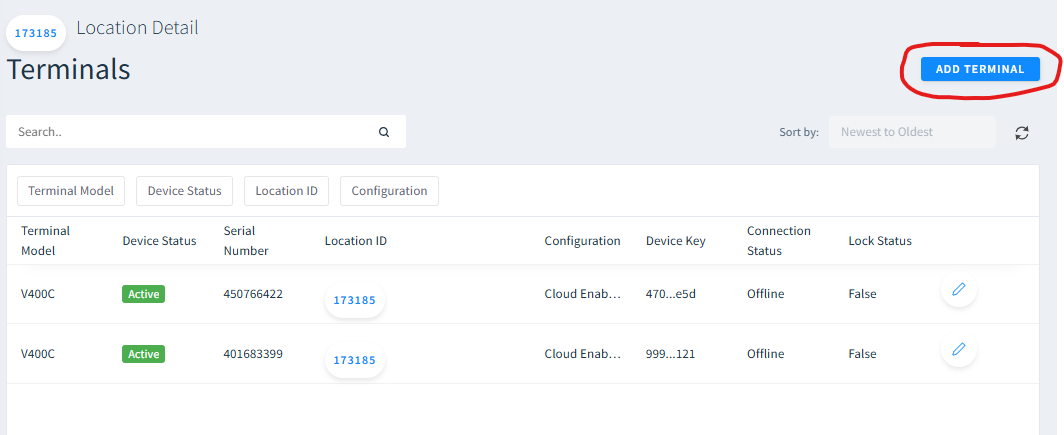Image resolution: width=1064 pixels, height=435 pixels.
Task: Click the Active badge in the 401683399 row
Action: [x=143, y=354]
